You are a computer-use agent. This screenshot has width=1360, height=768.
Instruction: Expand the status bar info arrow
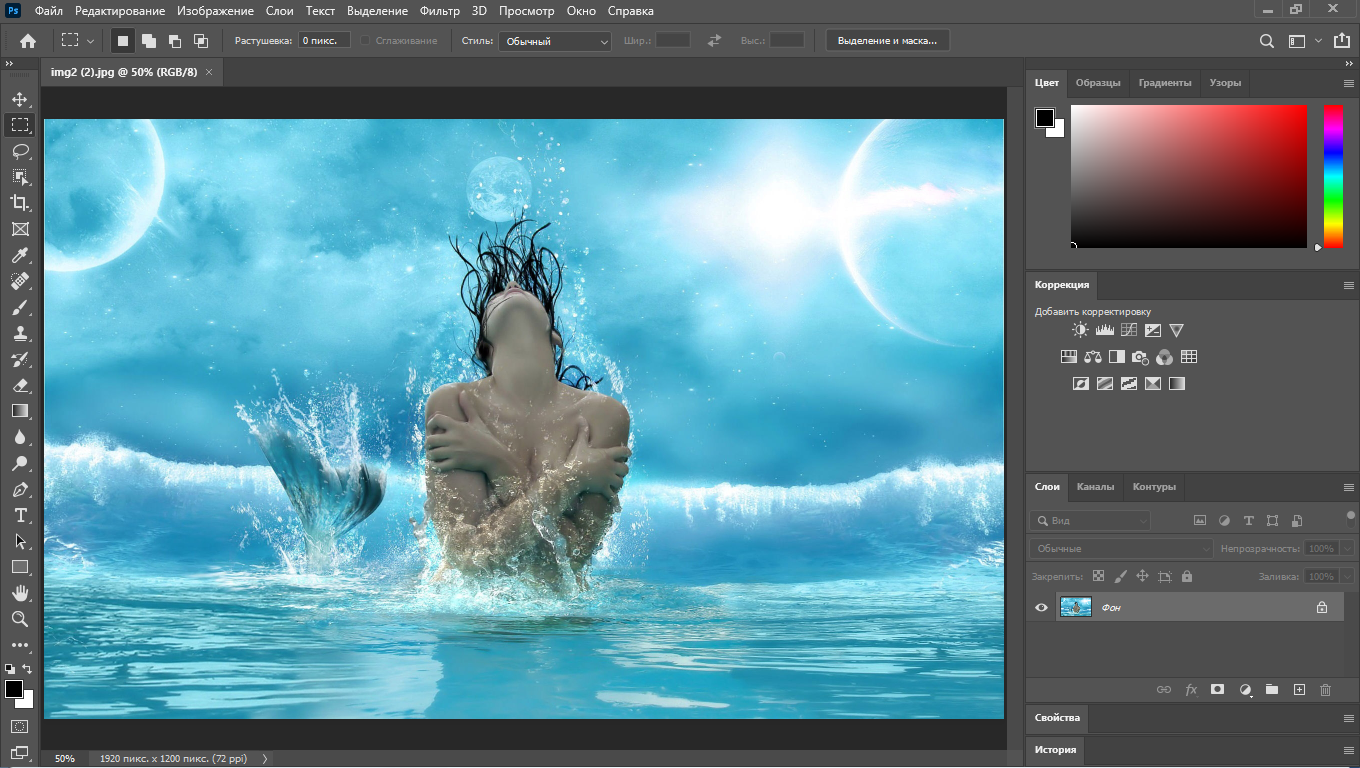pyautogui.click(x=265, y=759)
